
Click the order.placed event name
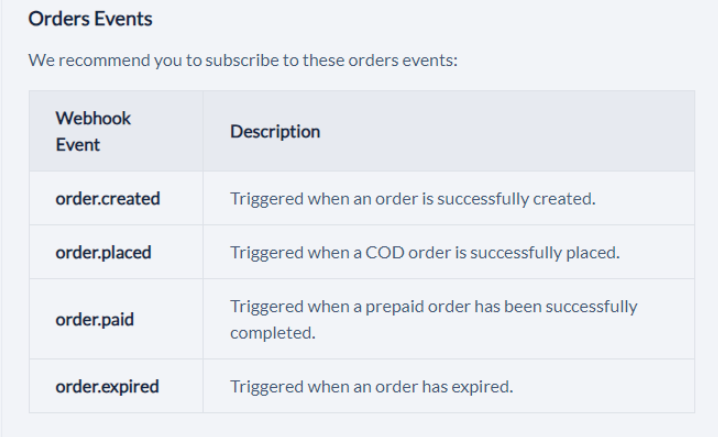103,252
